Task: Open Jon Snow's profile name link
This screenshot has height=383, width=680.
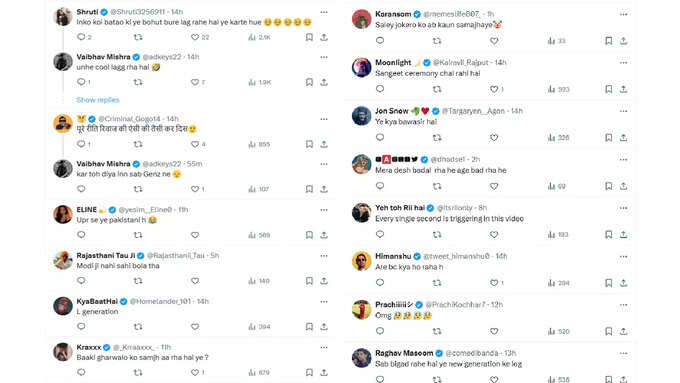Action: pyautogui.click(x=392, y=111)
